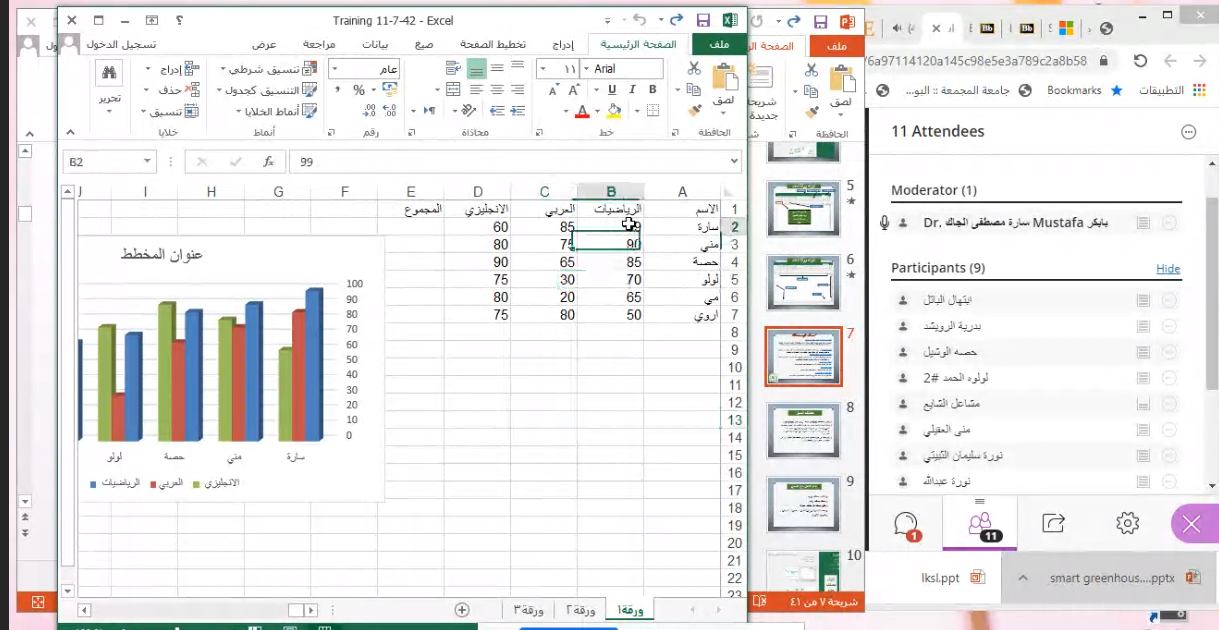Click تسجيل الدخول sign in

(119, 44)
